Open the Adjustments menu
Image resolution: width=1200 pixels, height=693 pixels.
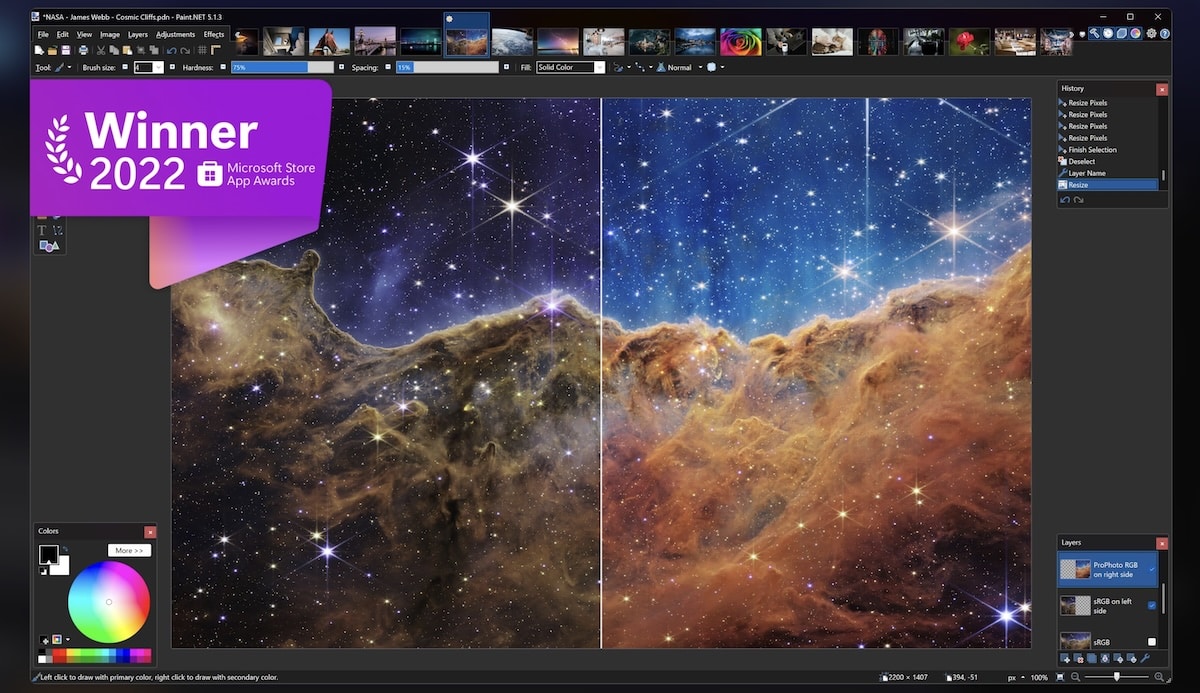(x=176, y=34)
